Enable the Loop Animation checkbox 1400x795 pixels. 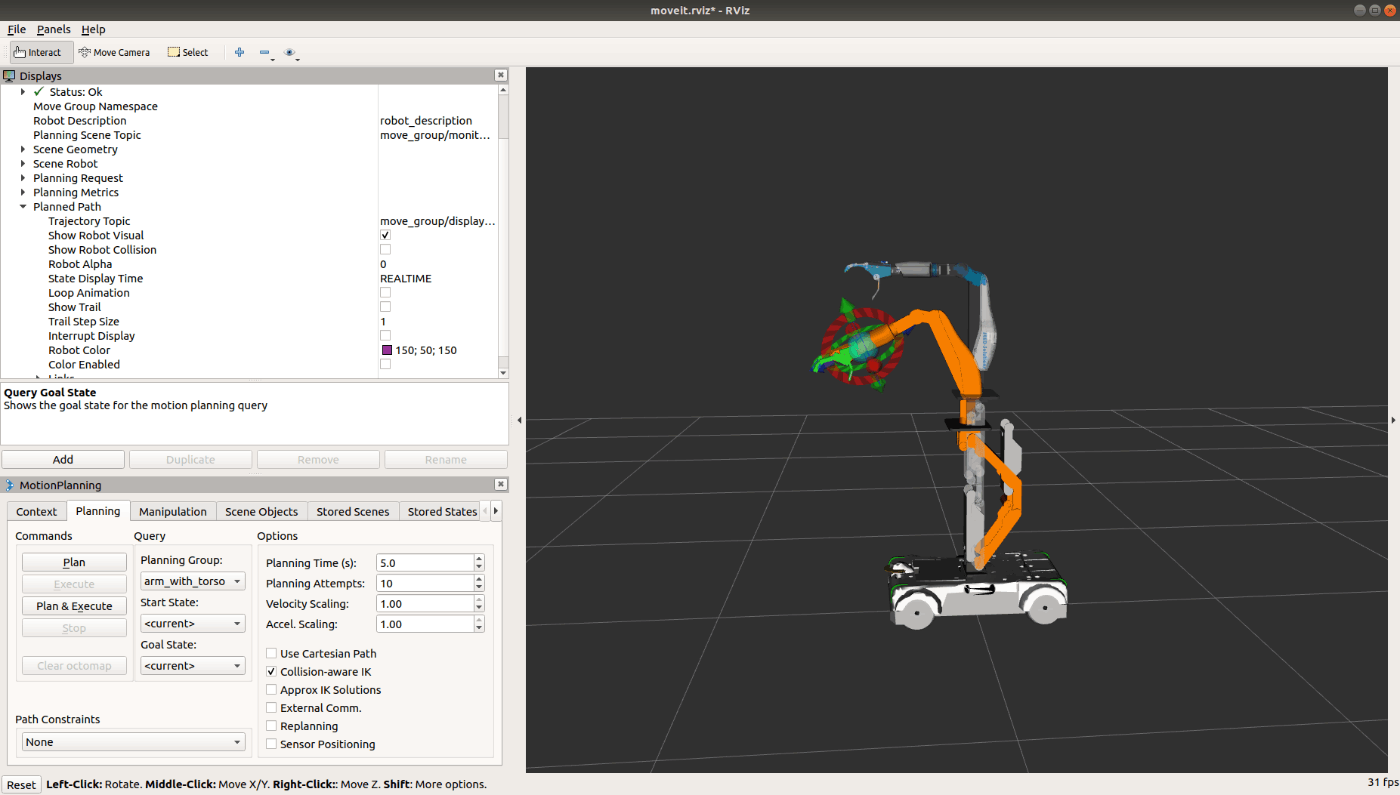coord(385,293)
